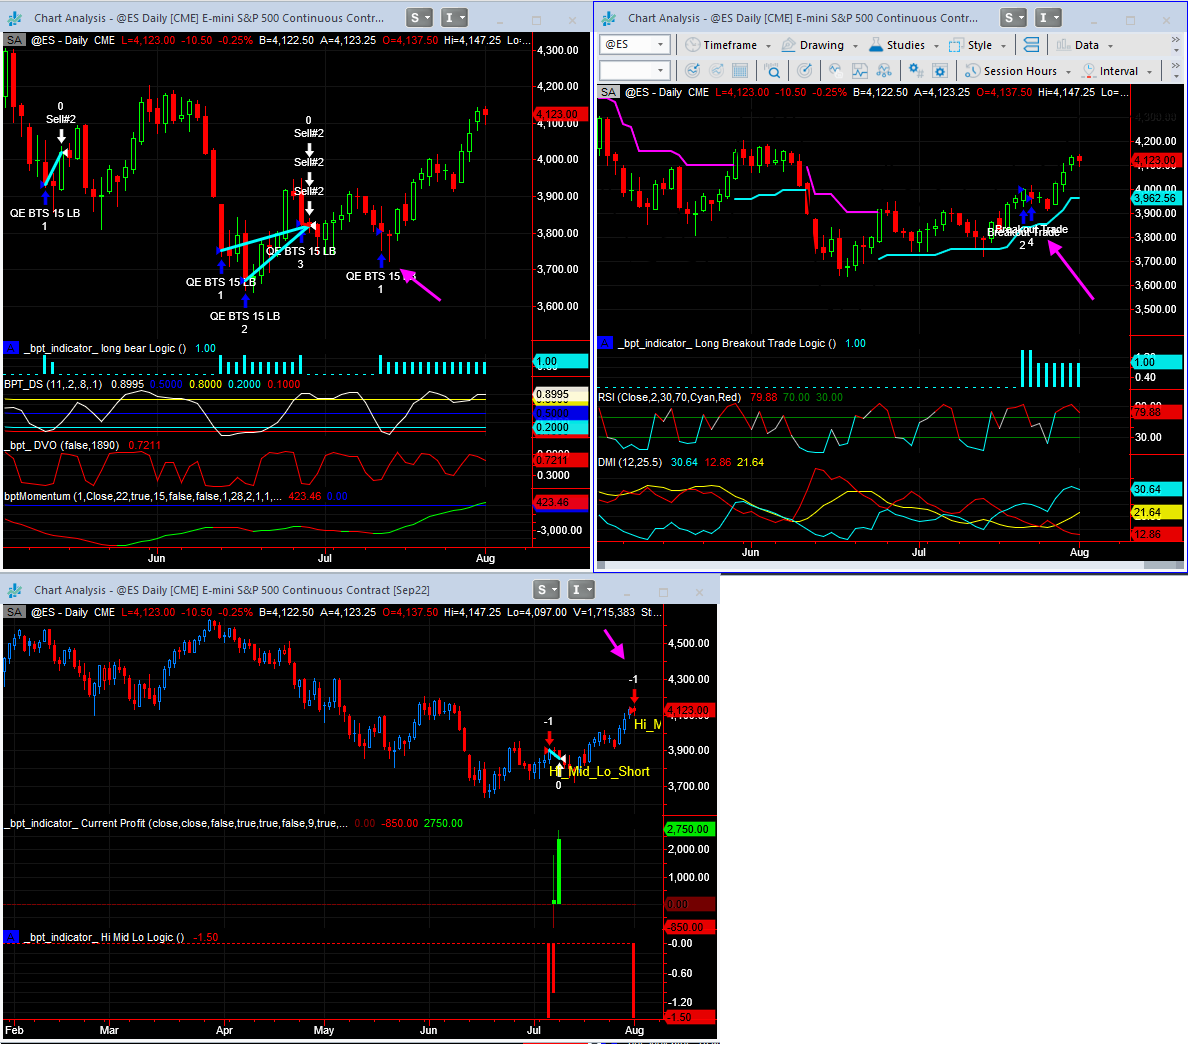Click the cyan 3,962.56 price label

(1156, 198)
